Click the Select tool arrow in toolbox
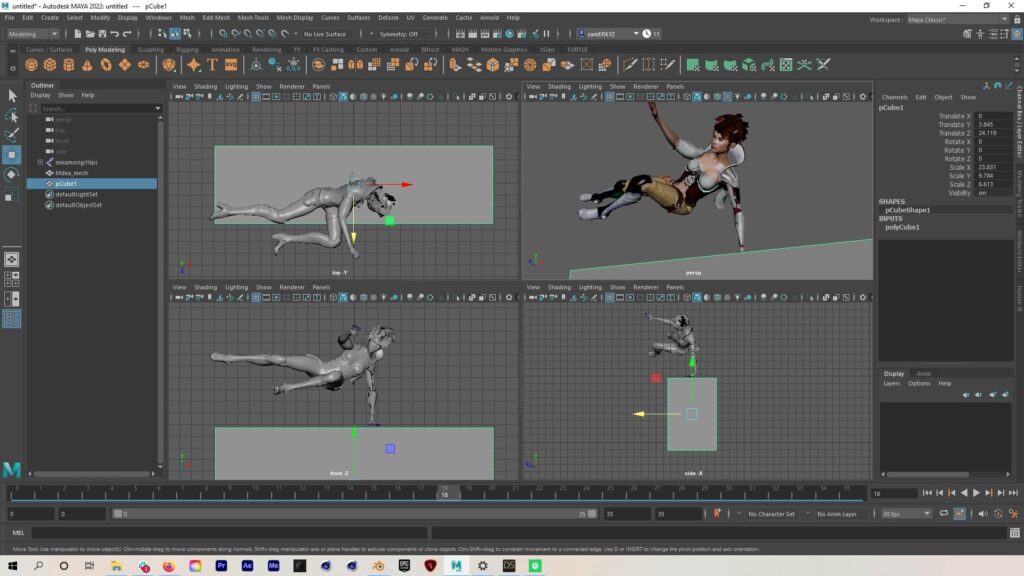 click(x=12, y=96)
